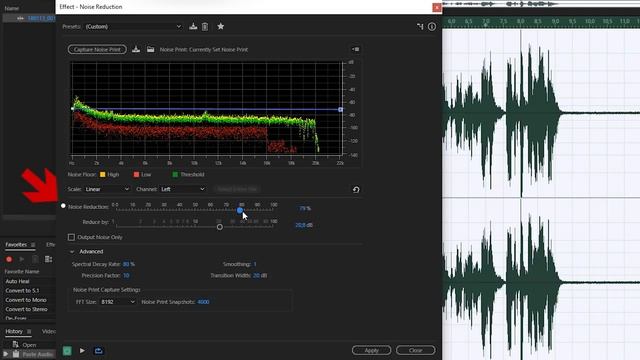
Task: Open the FFT Size dropdown set to 8192
Action: click(x=118, y=302)
